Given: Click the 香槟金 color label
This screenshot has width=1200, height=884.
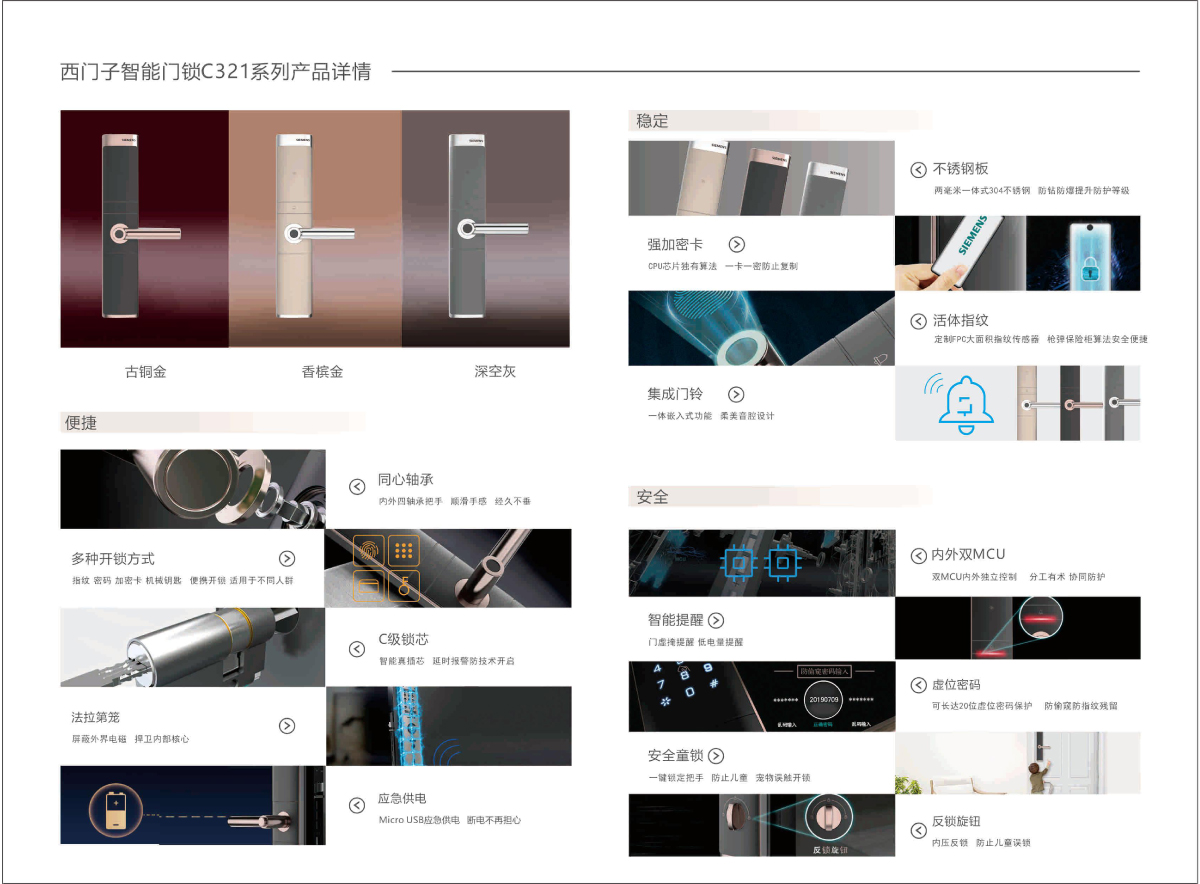Looking at the screenshot, I should (322, 372).
